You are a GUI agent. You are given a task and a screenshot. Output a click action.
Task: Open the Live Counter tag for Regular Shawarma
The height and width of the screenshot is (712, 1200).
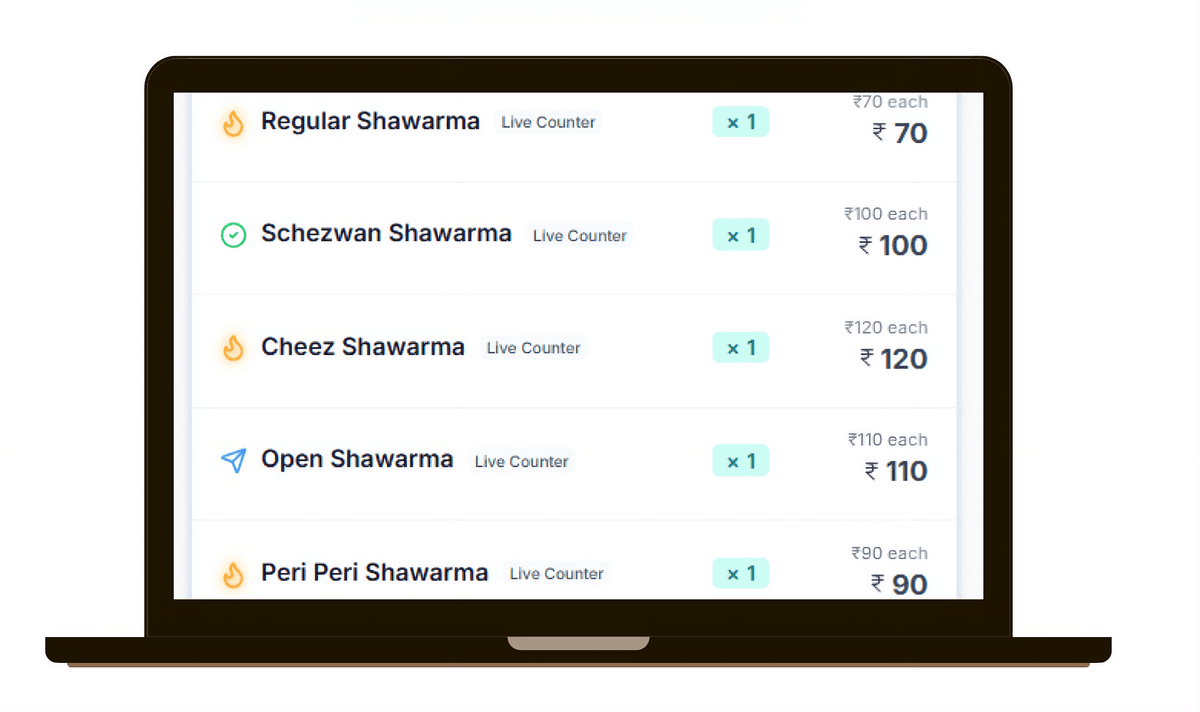click(548, 122)
